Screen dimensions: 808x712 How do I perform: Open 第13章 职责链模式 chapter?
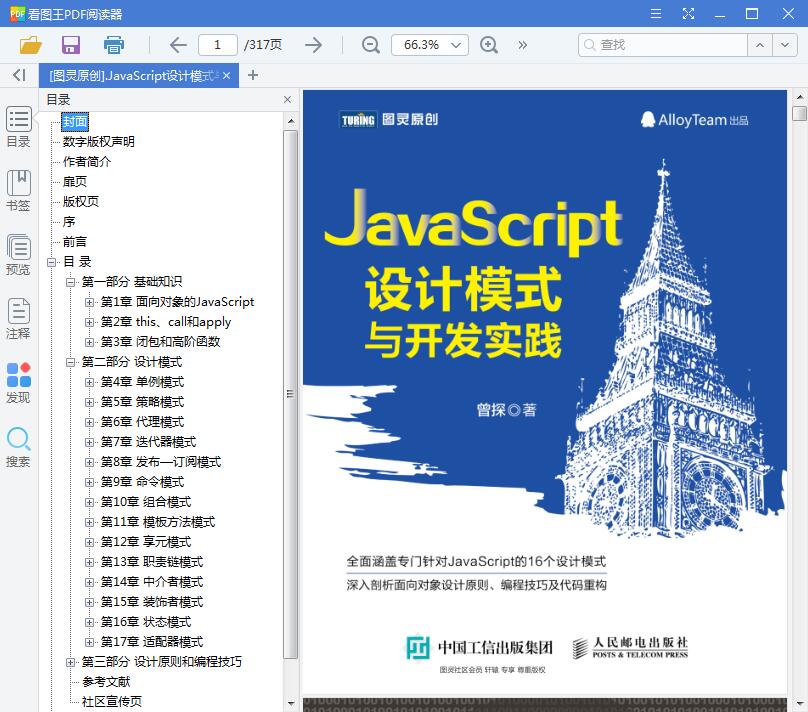tap(152, 562)
